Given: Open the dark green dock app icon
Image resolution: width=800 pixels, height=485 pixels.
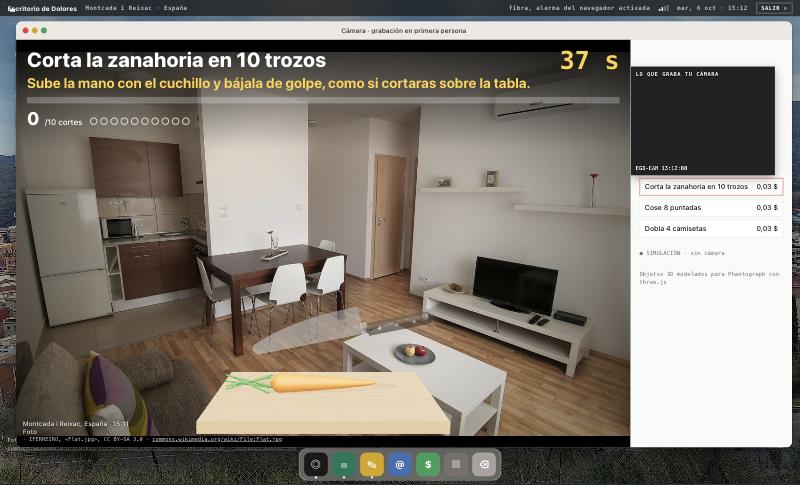Looking at the screenshot, I should click(343, 464).
